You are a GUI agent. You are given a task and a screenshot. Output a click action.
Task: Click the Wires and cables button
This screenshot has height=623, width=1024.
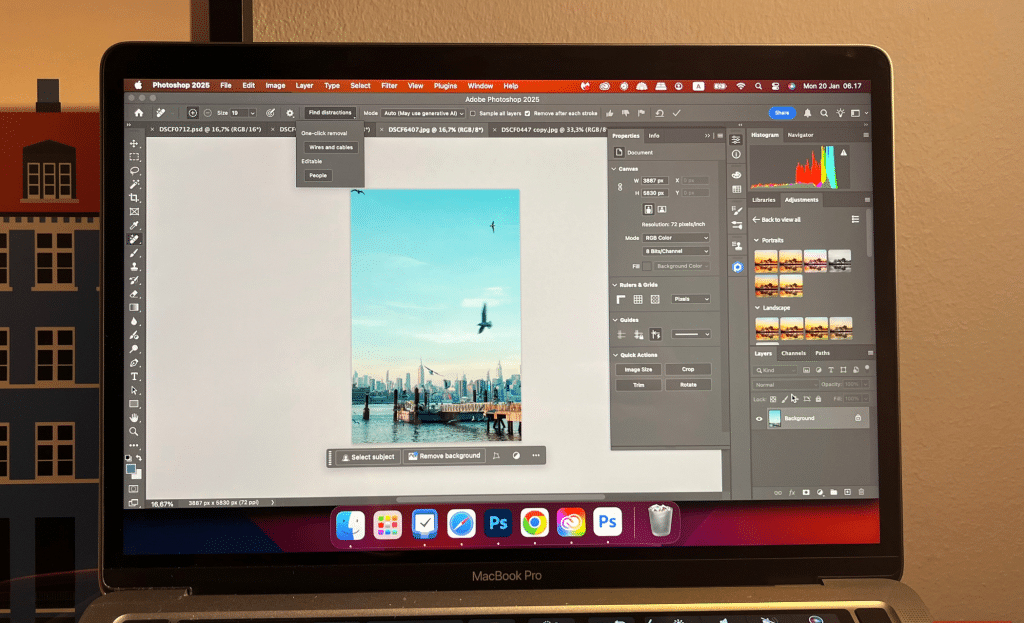pos(331,147)
